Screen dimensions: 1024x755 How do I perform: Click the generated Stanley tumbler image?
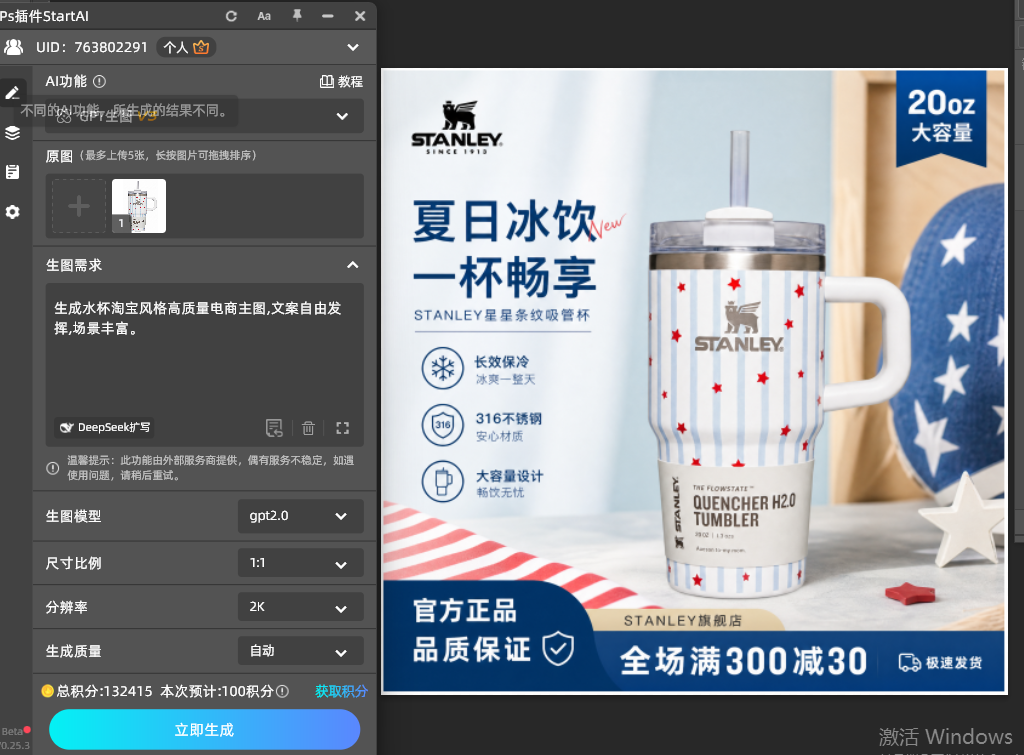694,381
